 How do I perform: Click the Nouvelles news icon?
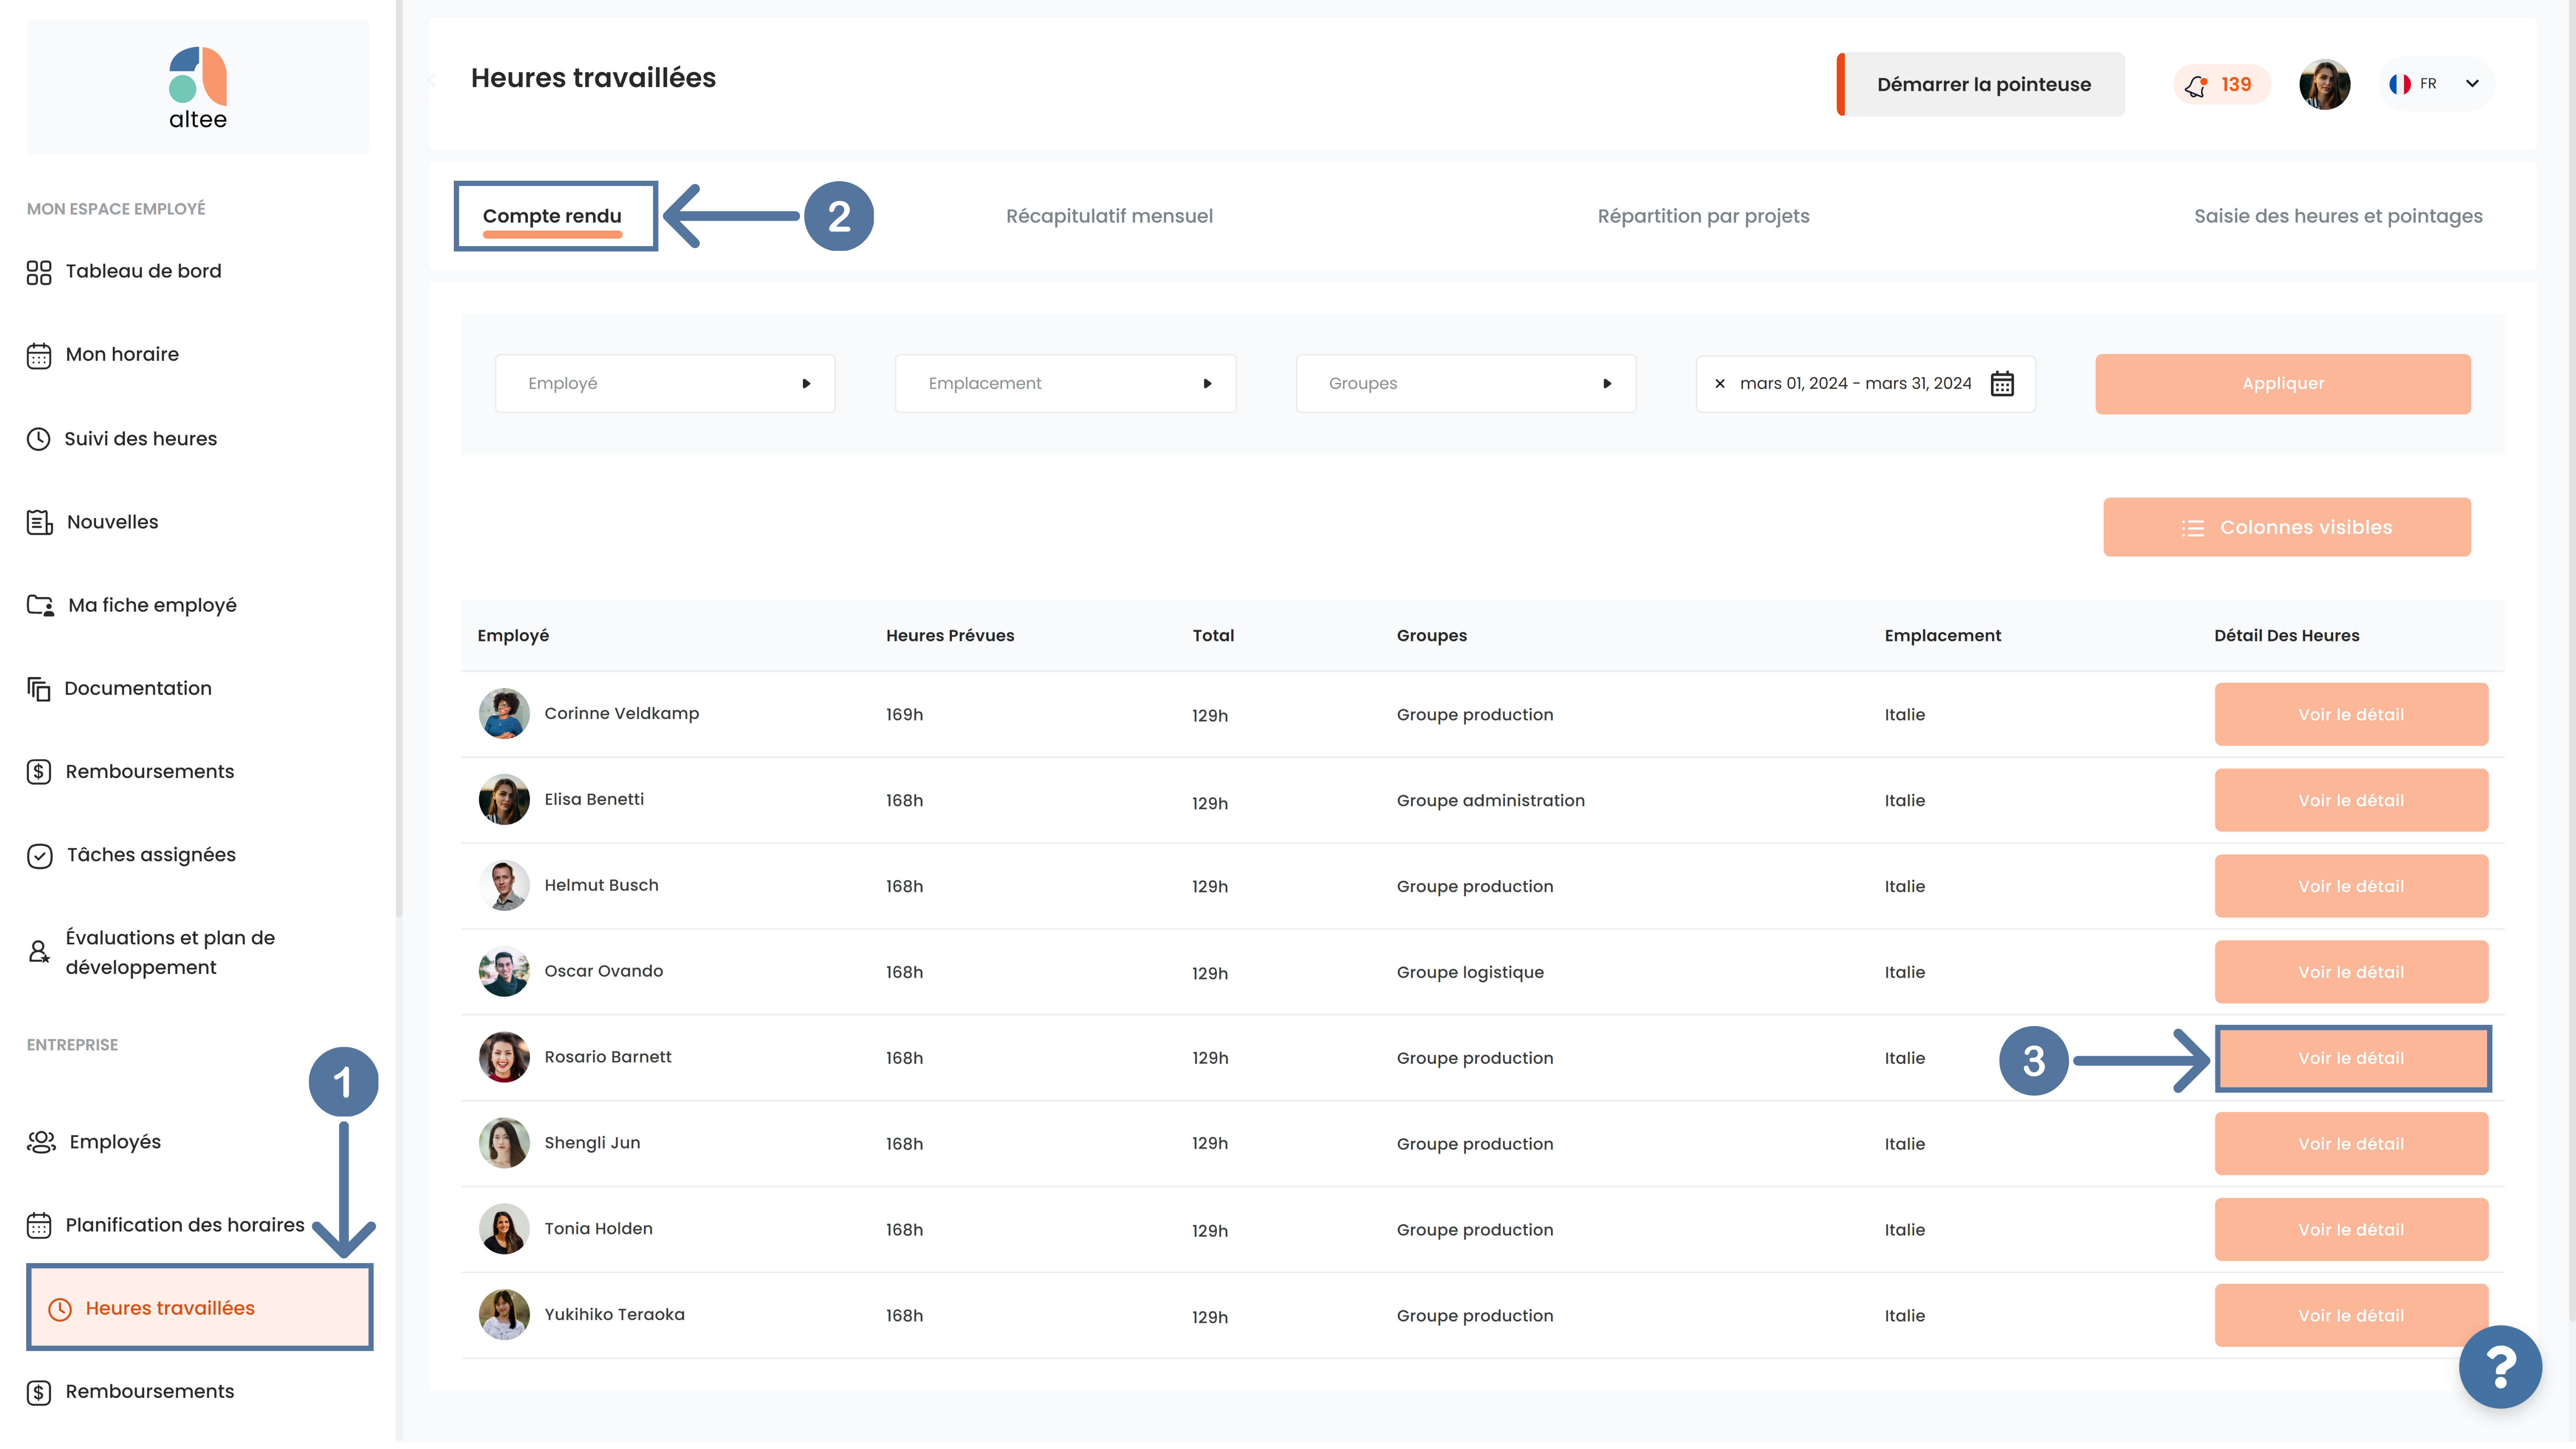click(x=39, y=522)
